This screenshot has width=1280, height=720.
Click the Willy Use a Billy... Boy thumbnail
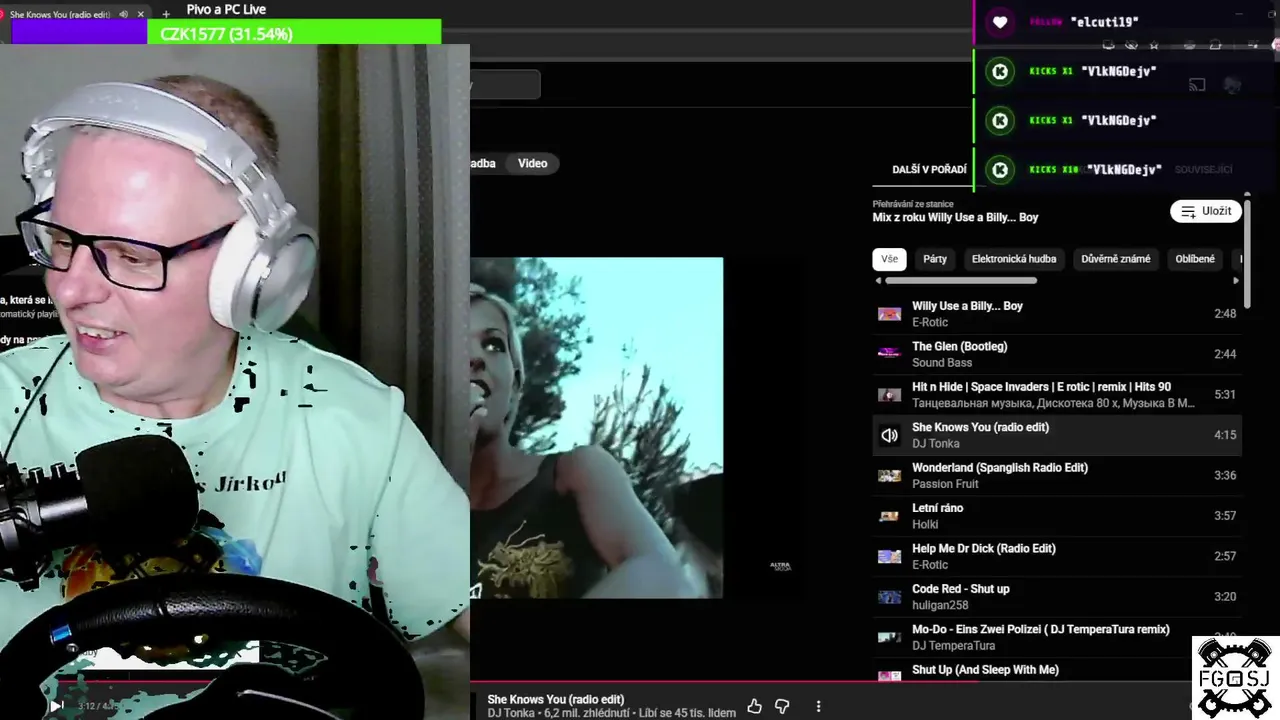tap(889, 314)
